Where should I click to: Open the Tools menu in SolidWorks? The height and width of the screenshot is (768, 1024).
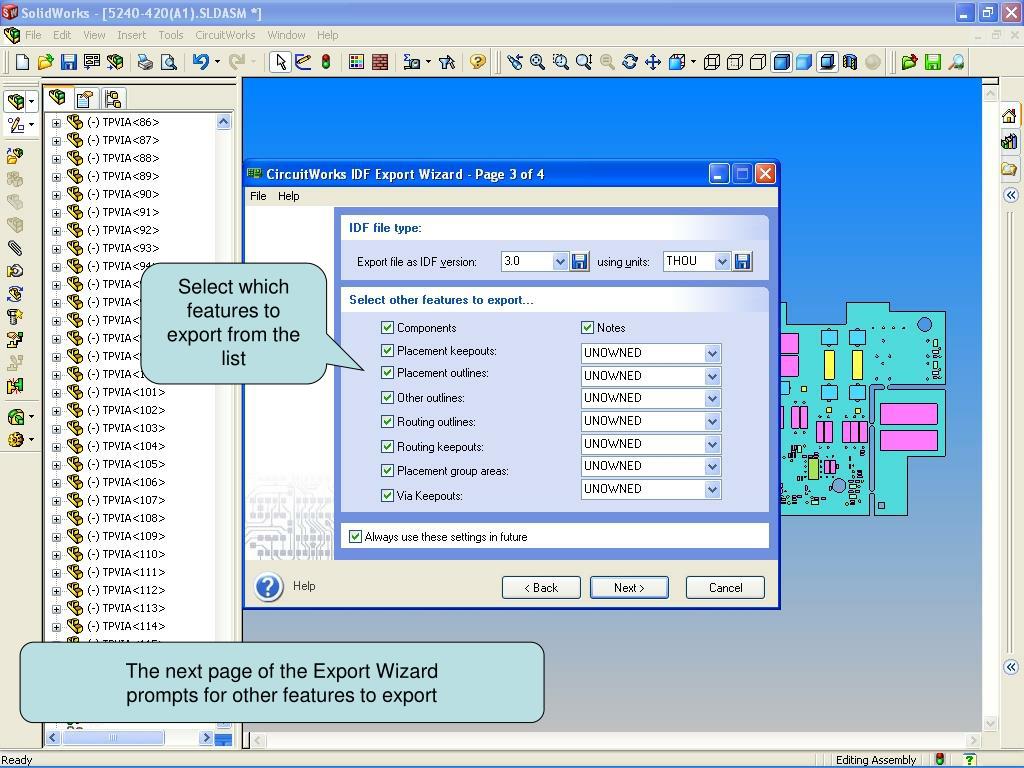pos(170,35)
